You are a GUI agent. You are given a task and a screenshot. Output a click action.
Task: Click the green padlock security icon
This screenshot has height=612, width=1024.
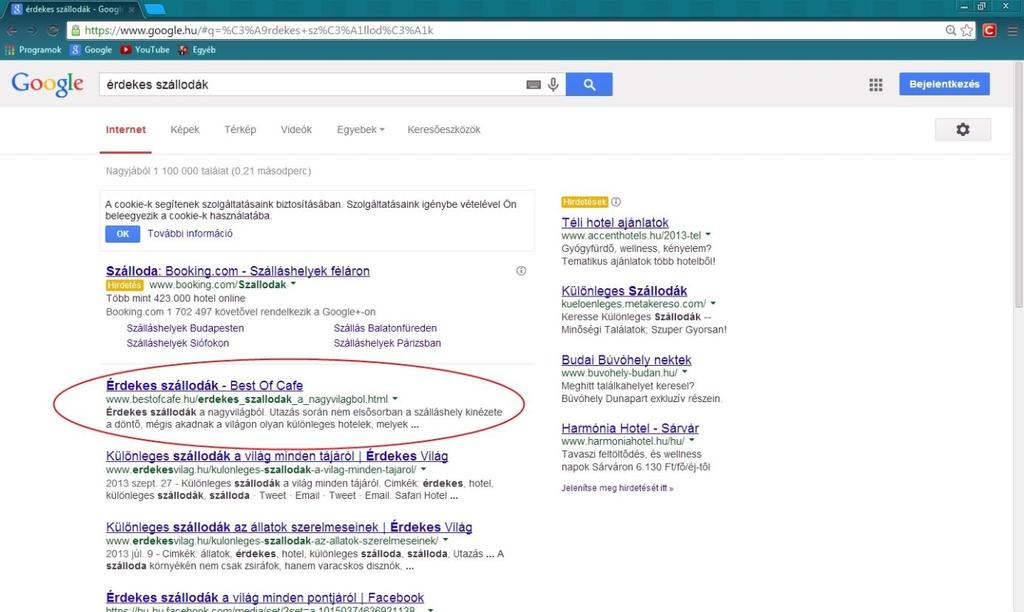click(x=76, y=30)
